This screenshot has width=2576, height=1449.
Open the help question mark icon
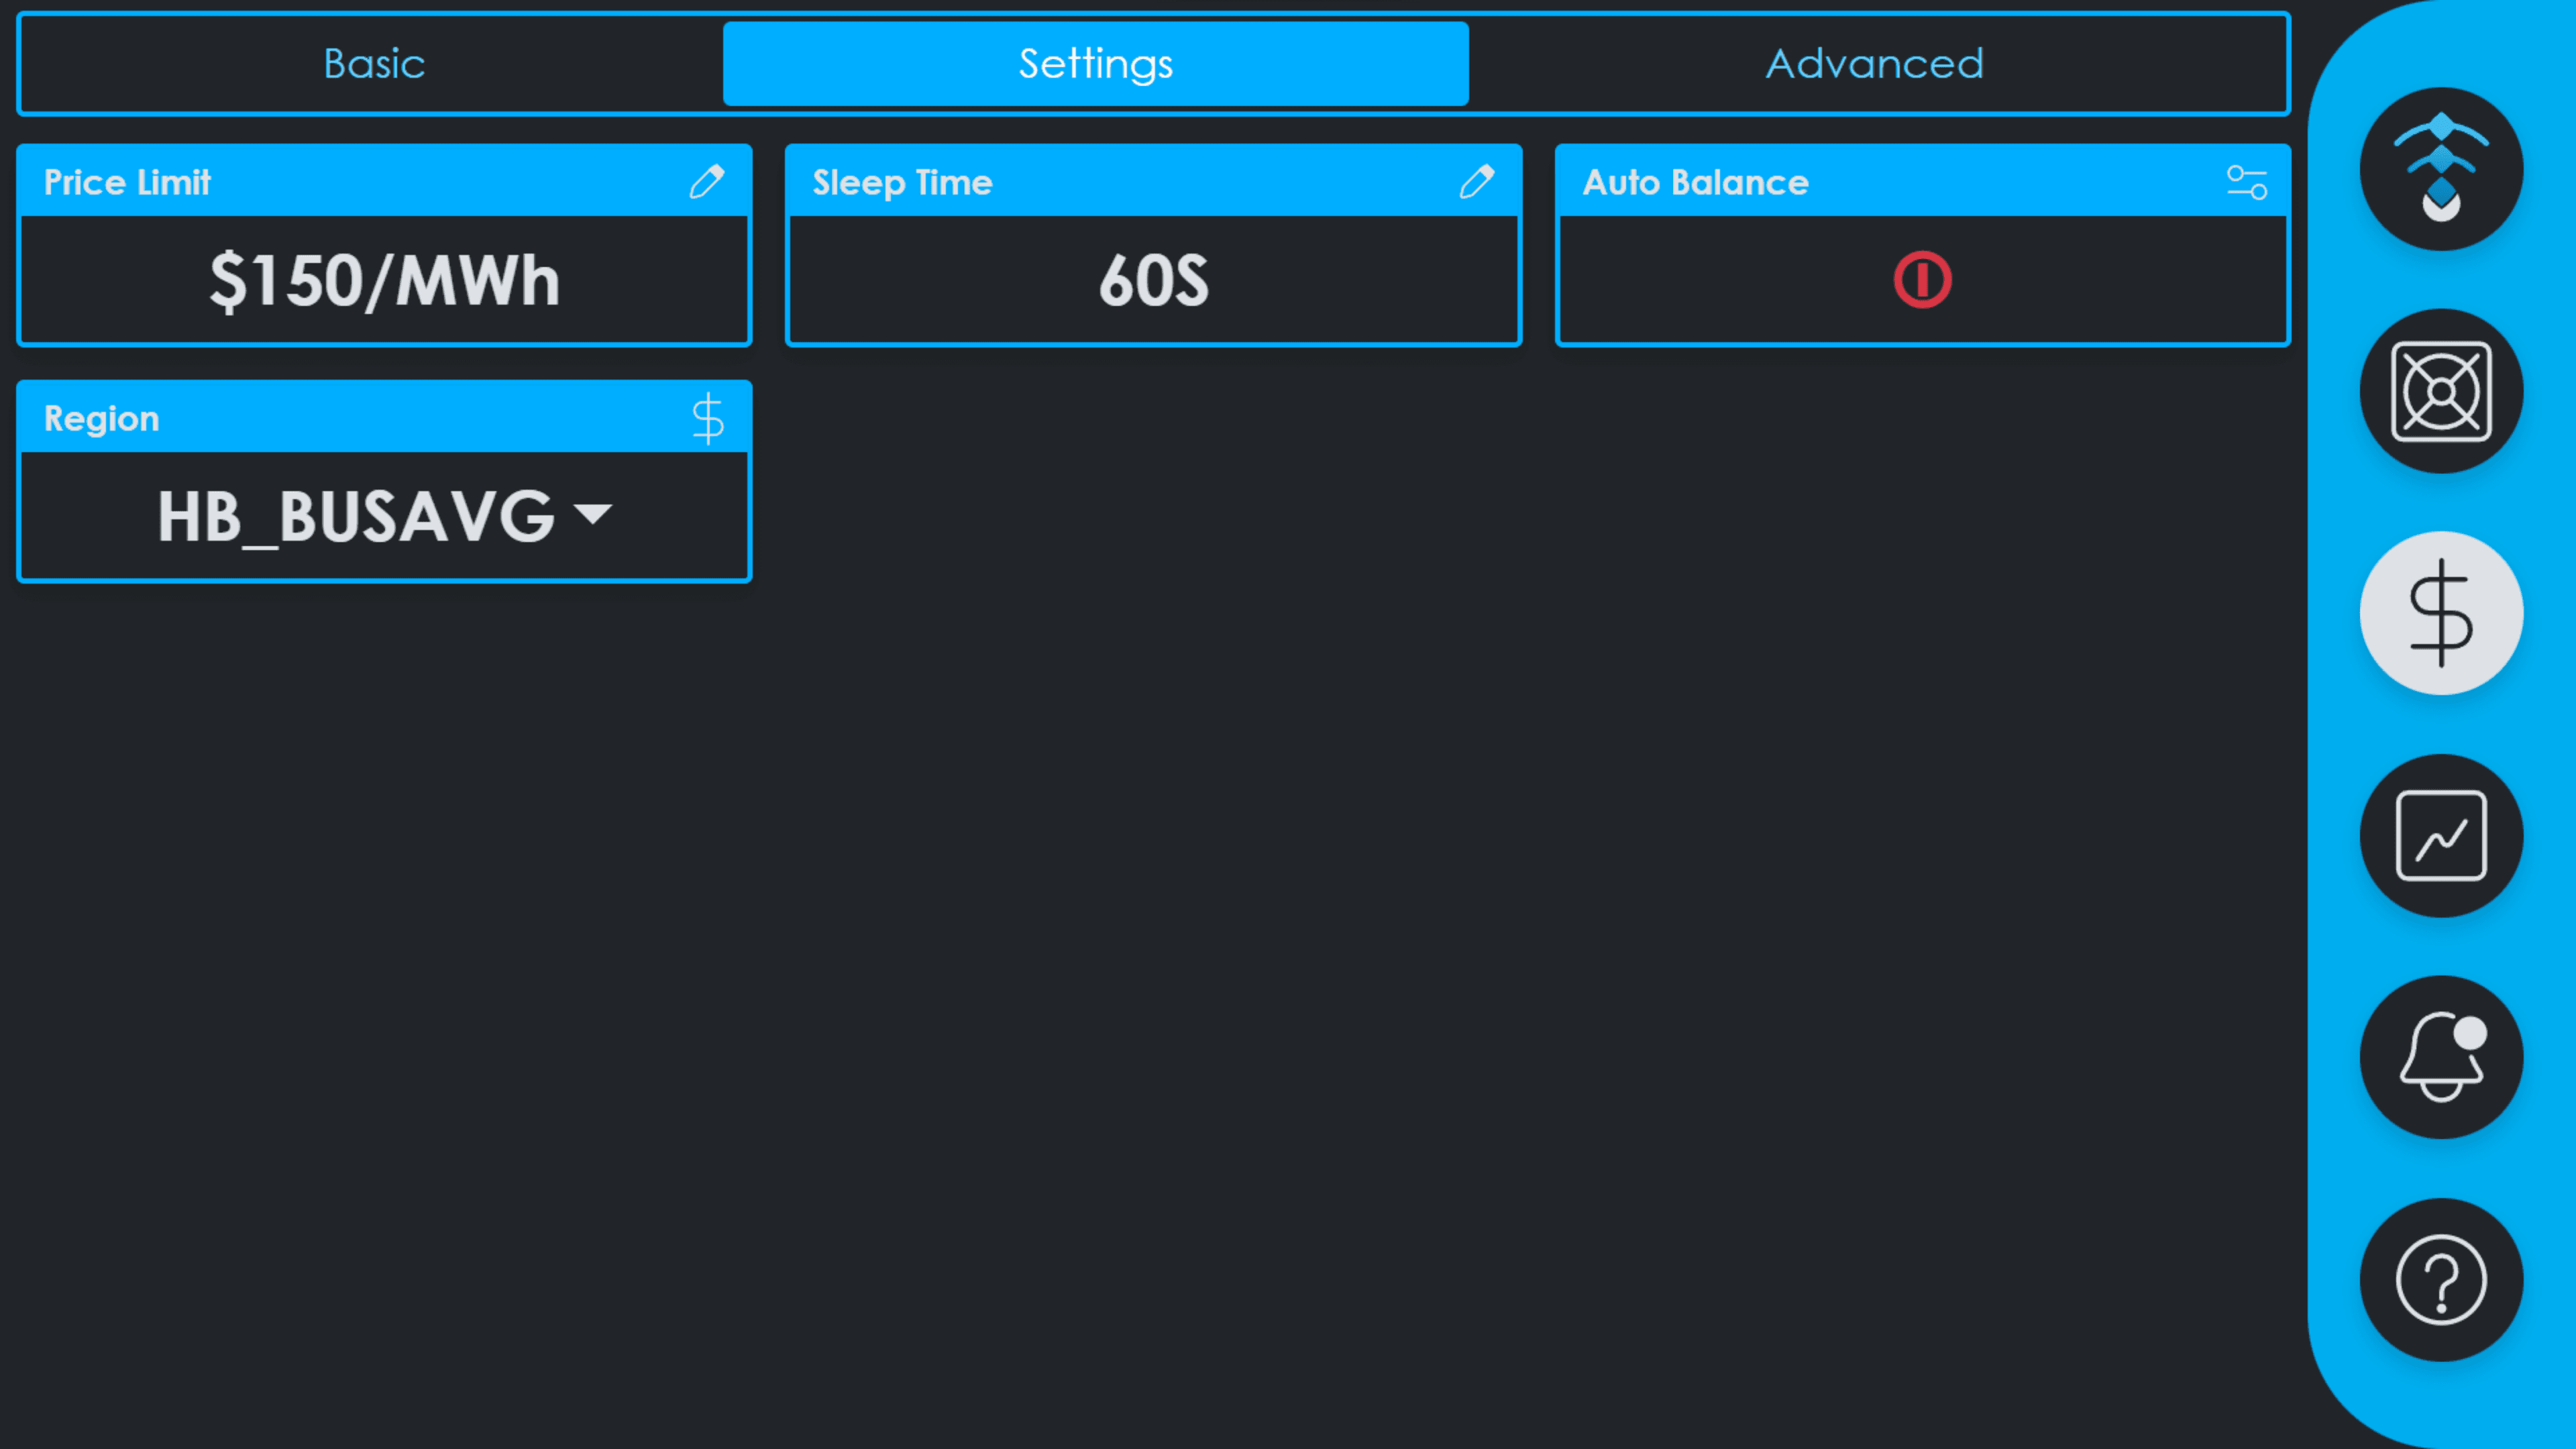tap(2440, 1279)
